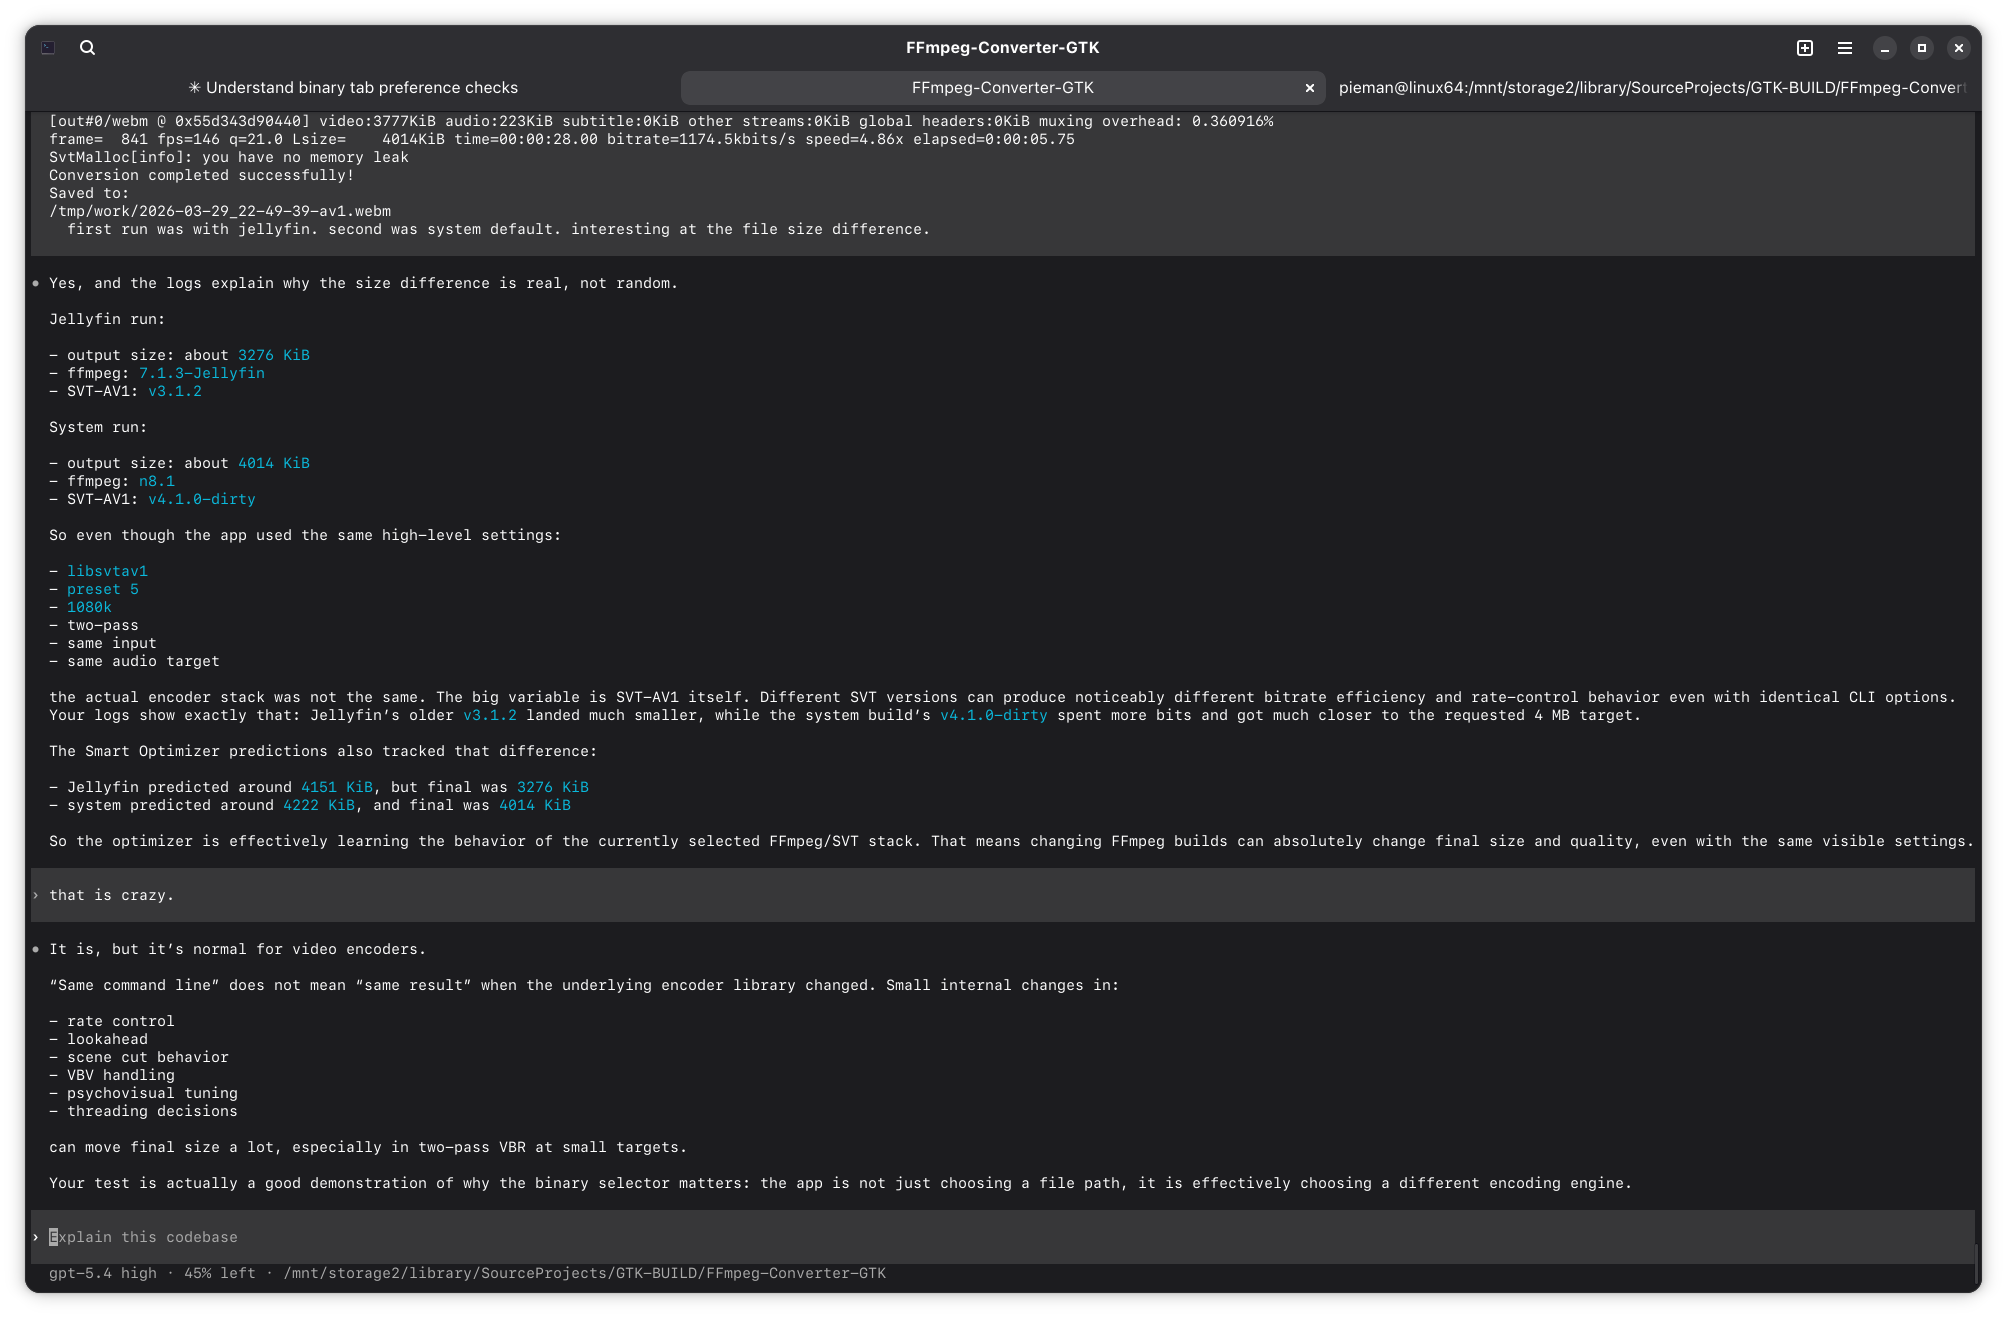Click the terminal scrollbar at right edge

click(1976, 1262)
